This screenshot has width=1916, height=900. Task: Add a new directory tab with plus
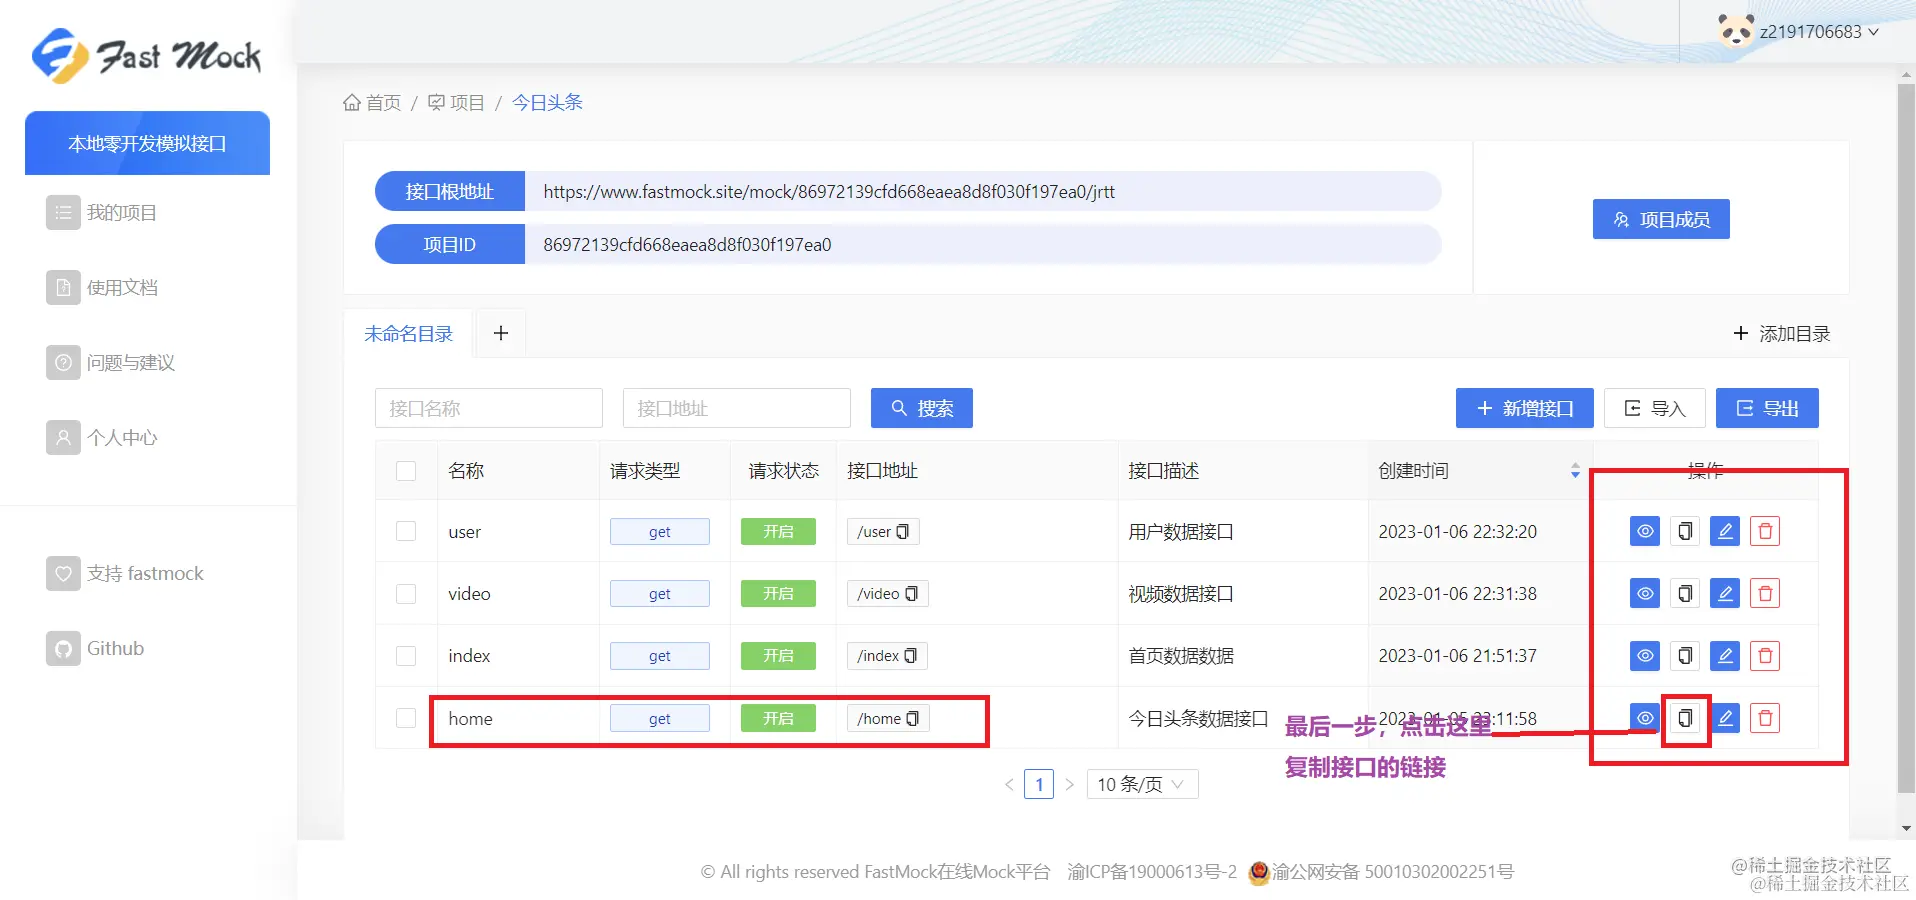tap(501, 333)
